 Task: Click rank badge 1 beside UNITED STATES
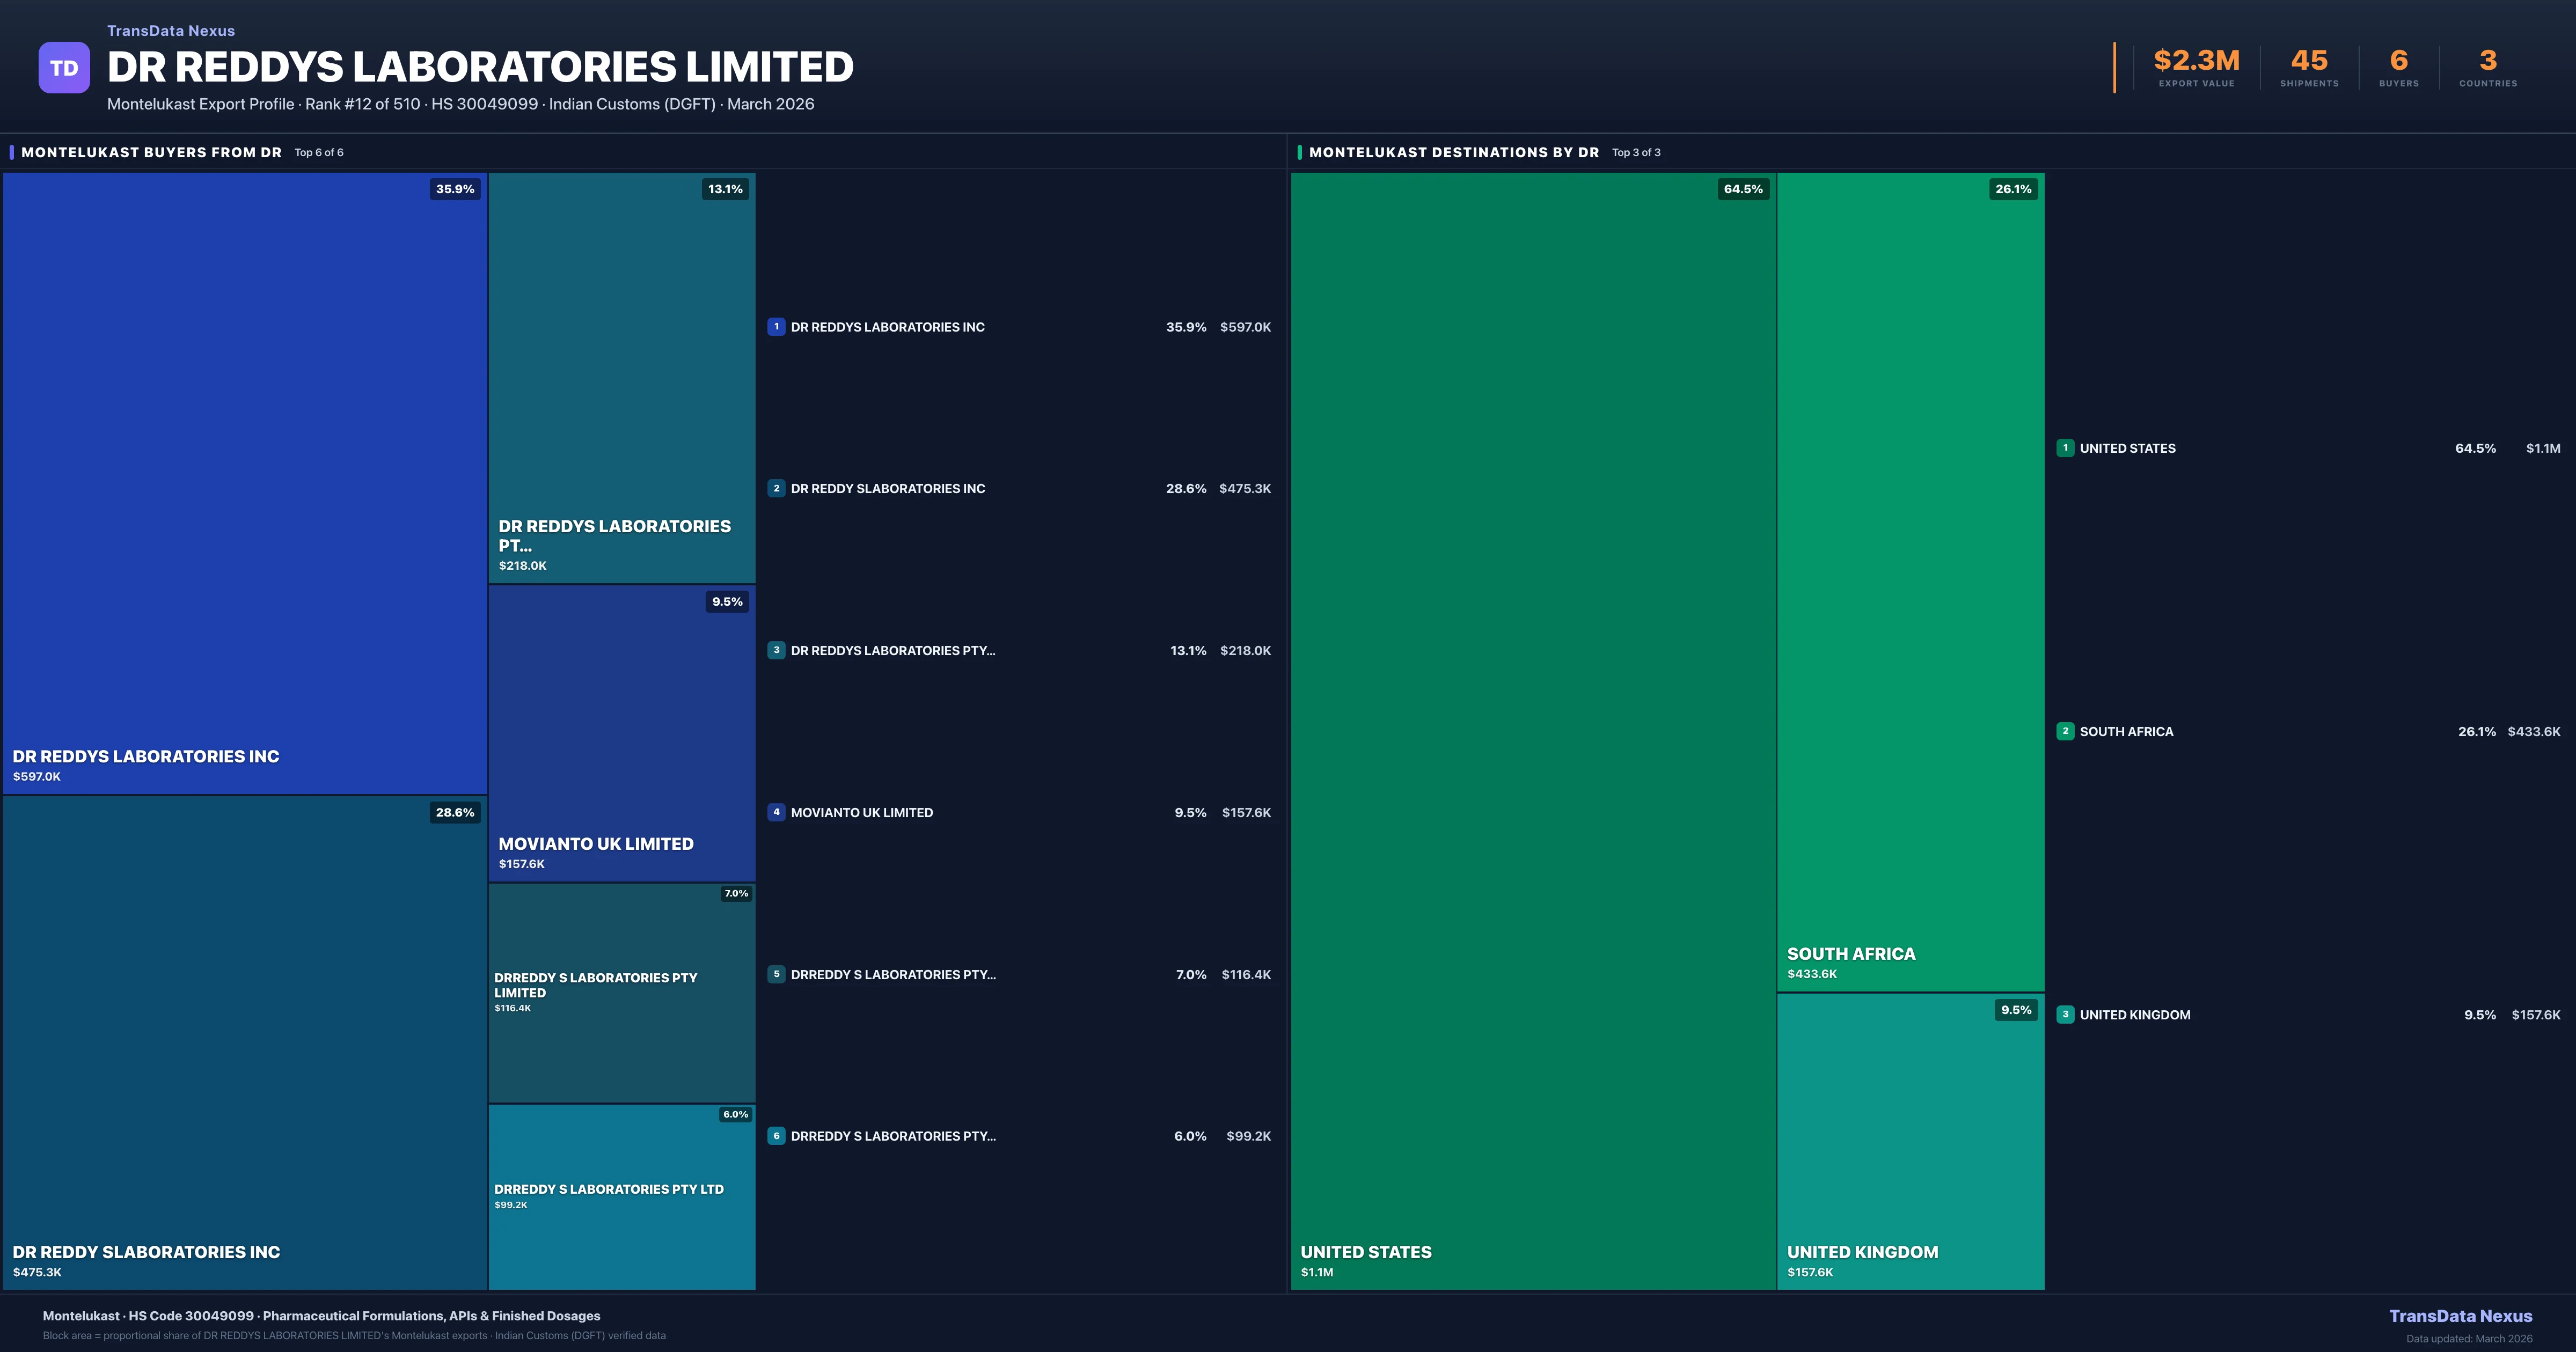click(x=2065, y=448)
